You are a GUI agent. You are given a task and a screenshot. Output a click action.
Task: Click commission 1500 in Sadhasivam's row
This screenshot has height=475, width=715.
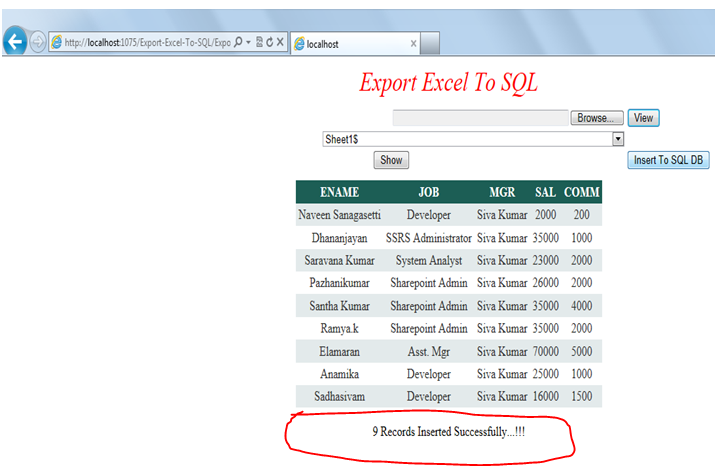click(x=582, y=396)
